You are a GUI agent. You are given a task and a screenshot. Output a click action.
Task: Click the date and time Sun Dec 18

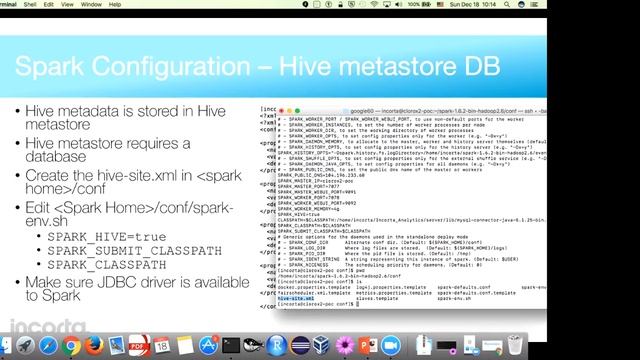pyautogui.click(x=473, y=4)
